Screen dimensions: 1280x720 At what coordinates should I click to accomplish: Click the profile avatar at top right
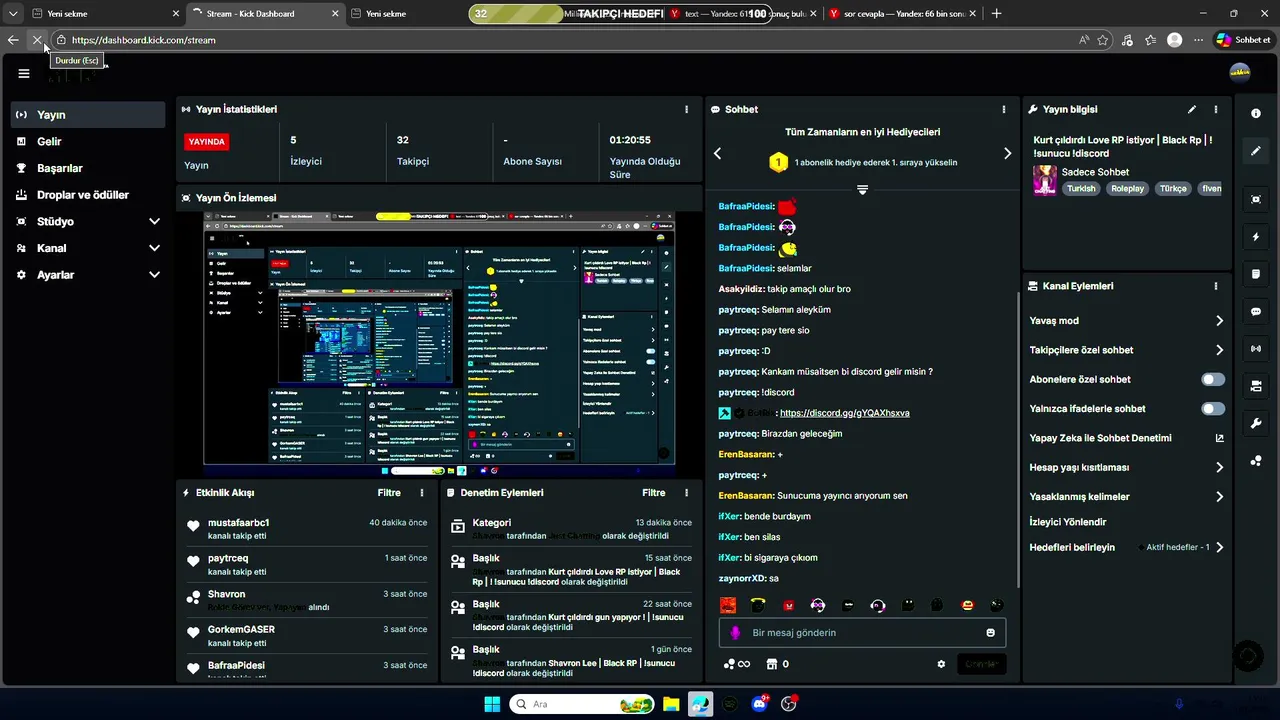point(1240,72)
